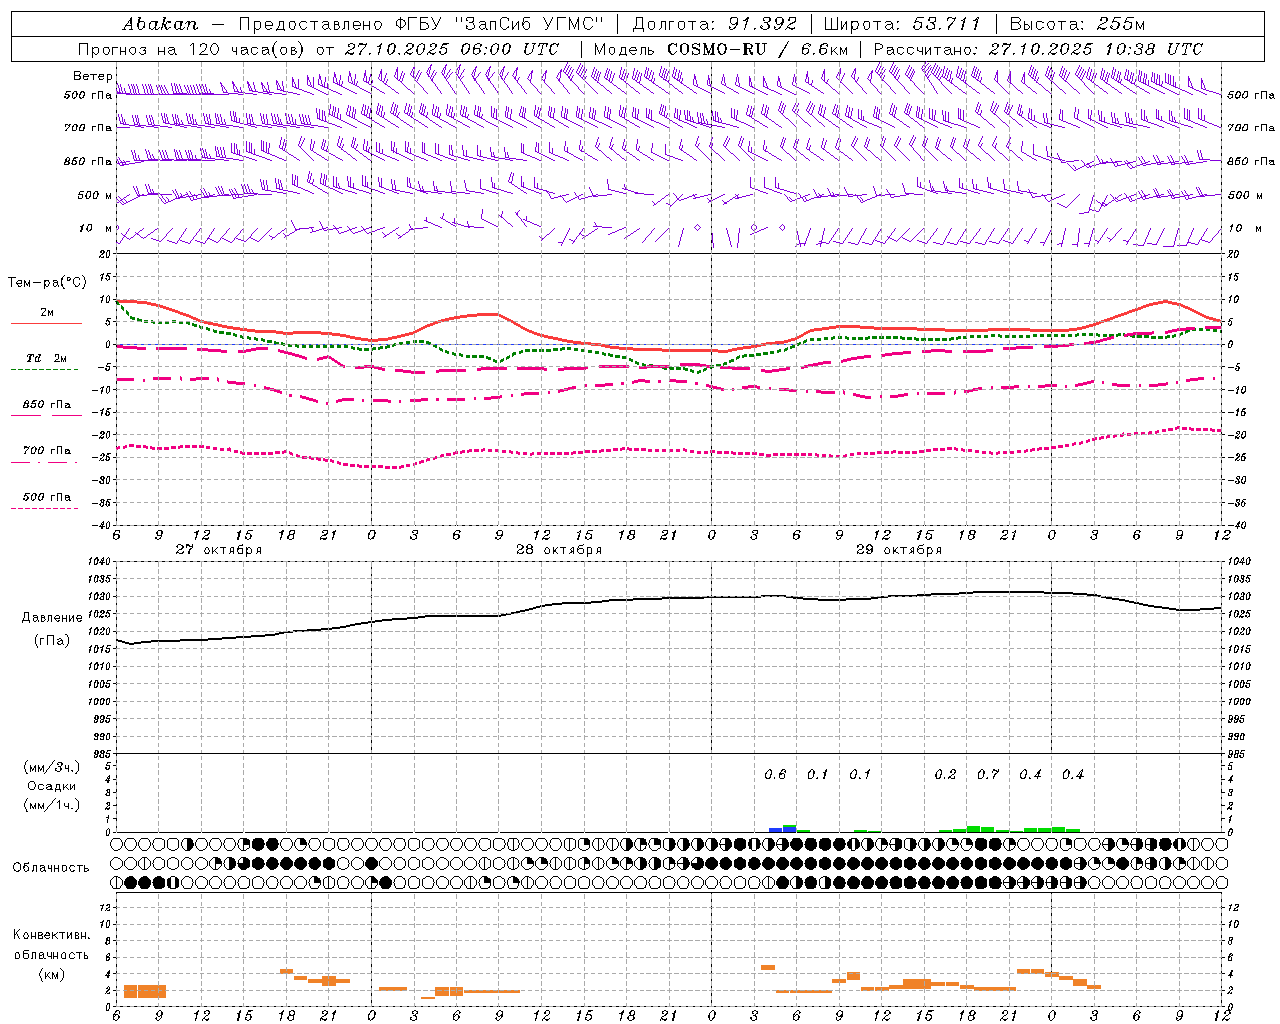The height and width of the screenshot is (1024, 1280).
Task: Click the "(мм/1ч.)" precipitation unit label
Action: click(x=52, y=805)
